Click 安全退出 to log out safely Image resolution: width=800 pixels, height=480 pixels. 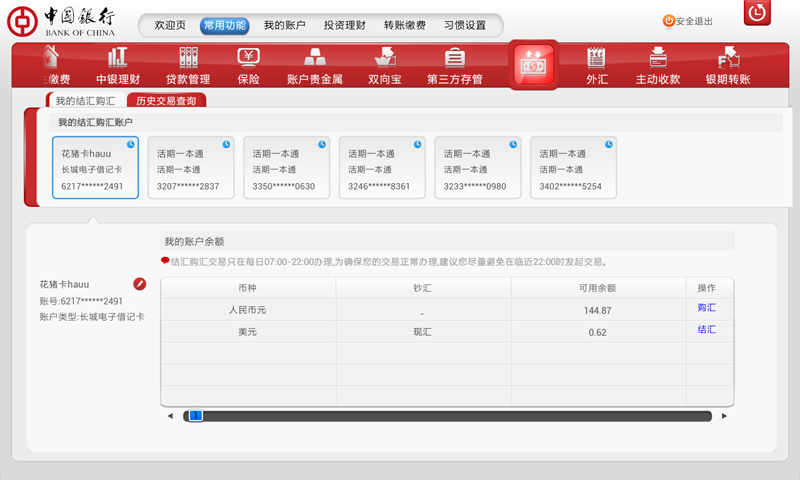tap(688, 21)
